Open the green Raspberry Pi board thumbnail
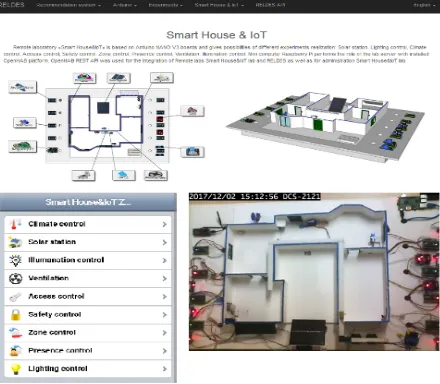440x384 pixels. pyautogui.click(x=22, y=146)
